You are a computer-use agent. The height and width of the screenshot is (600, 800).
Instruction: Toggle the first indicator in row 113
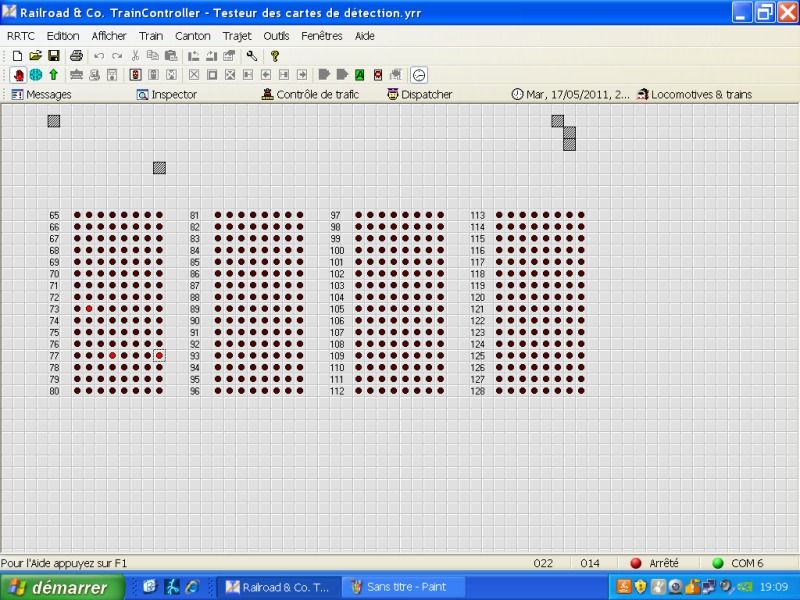pyautogui.click(x=499, y=215)
